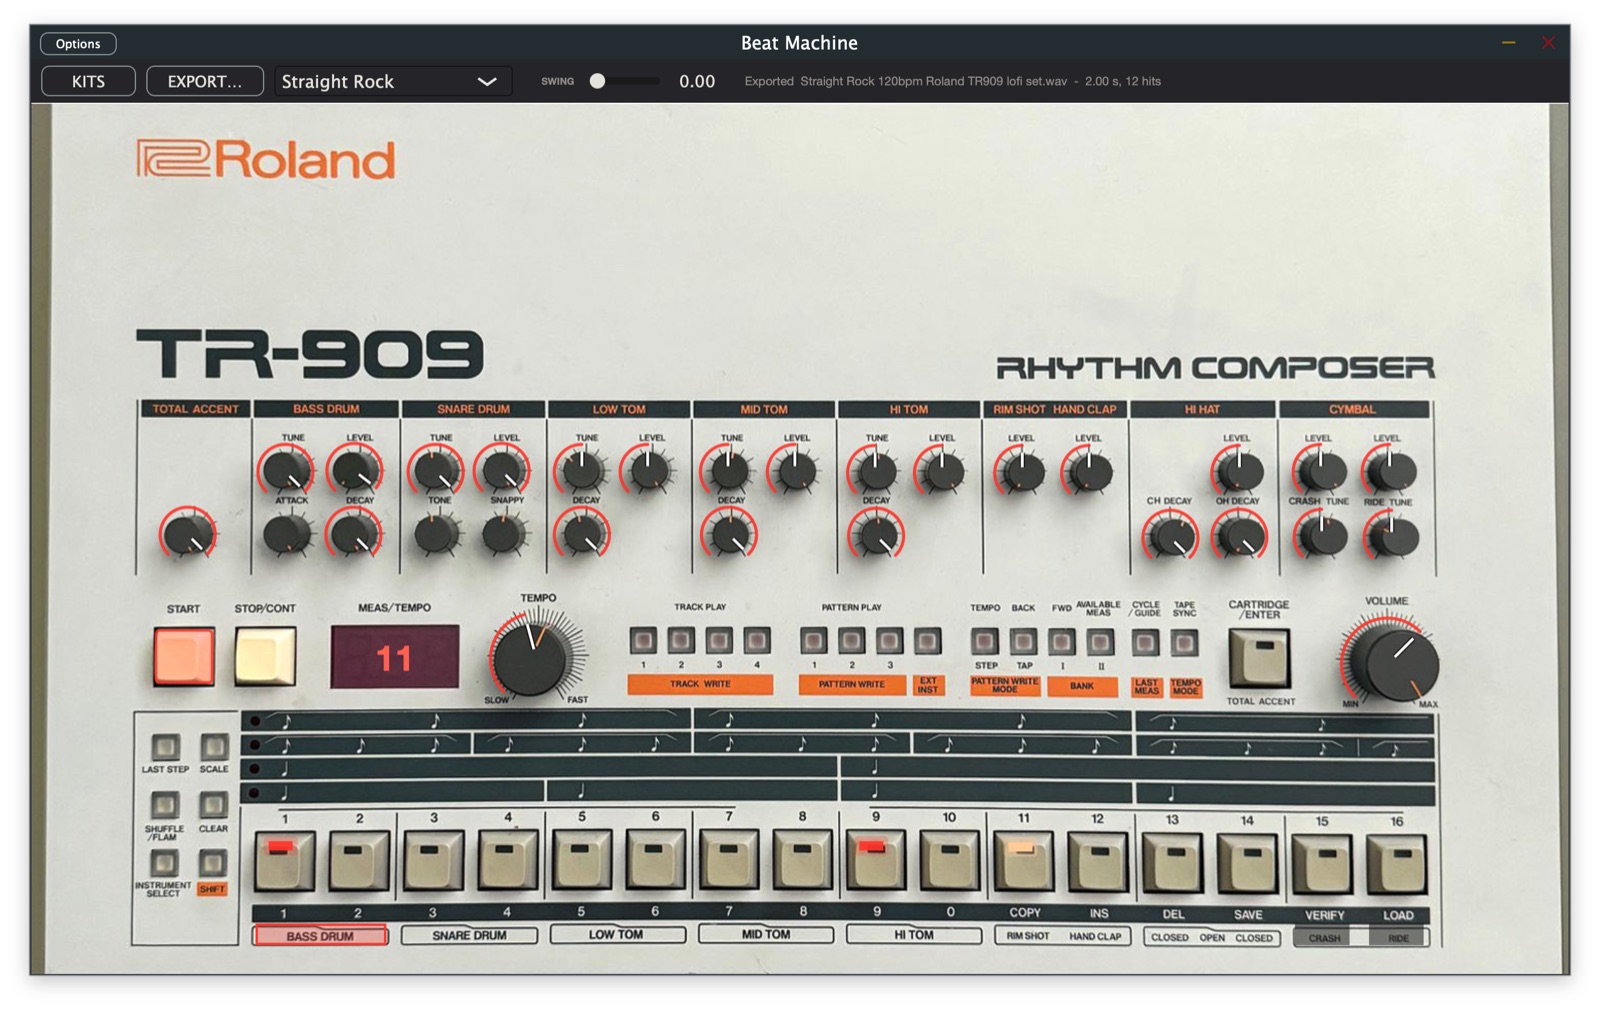Viewport: 1600px width, 1010px height.
Task: Click the CARTRIDGE/ENTER button
Action: point(1259,657)
